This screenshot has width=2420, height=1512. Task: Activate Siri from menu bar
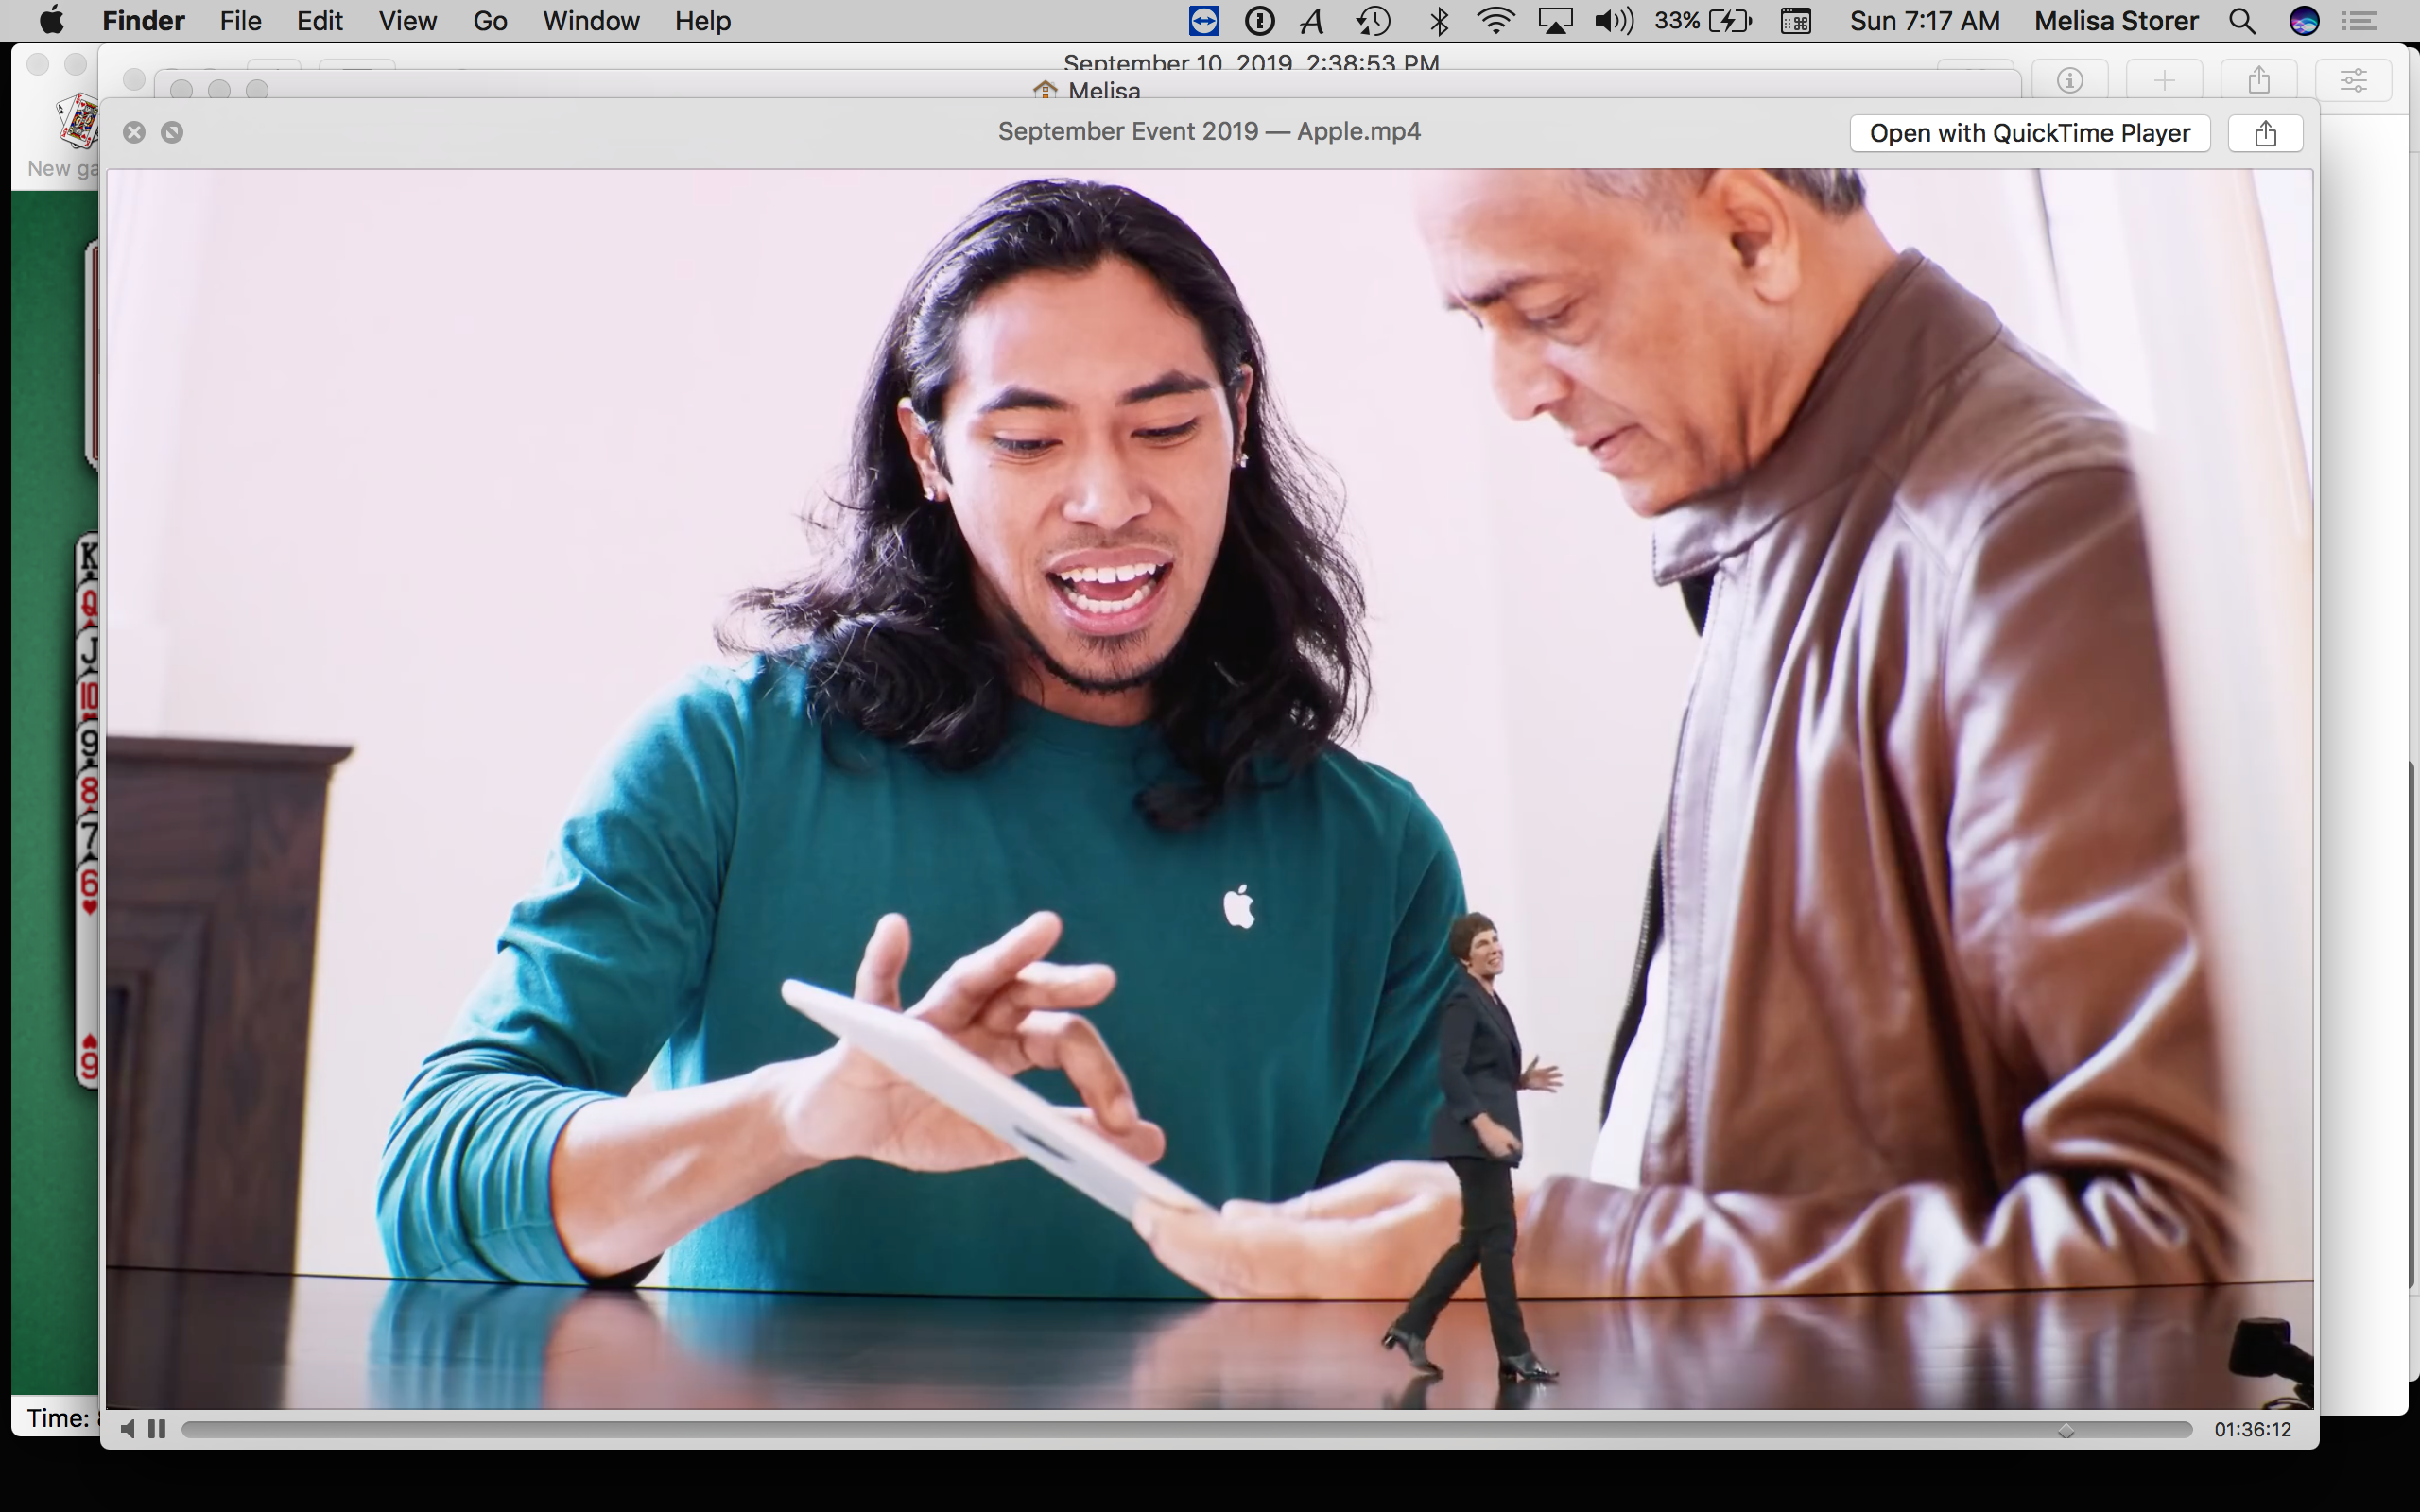pyautogui.click(x=2304, y=21)
